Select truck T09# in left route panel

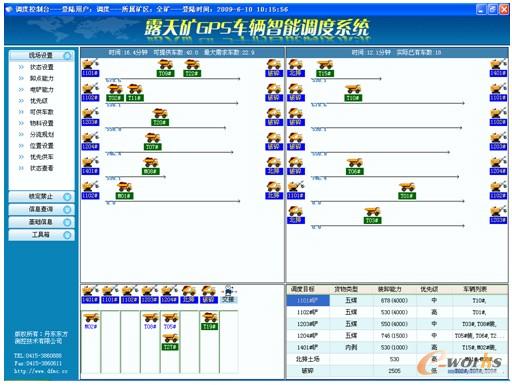(x=165, y=68)
